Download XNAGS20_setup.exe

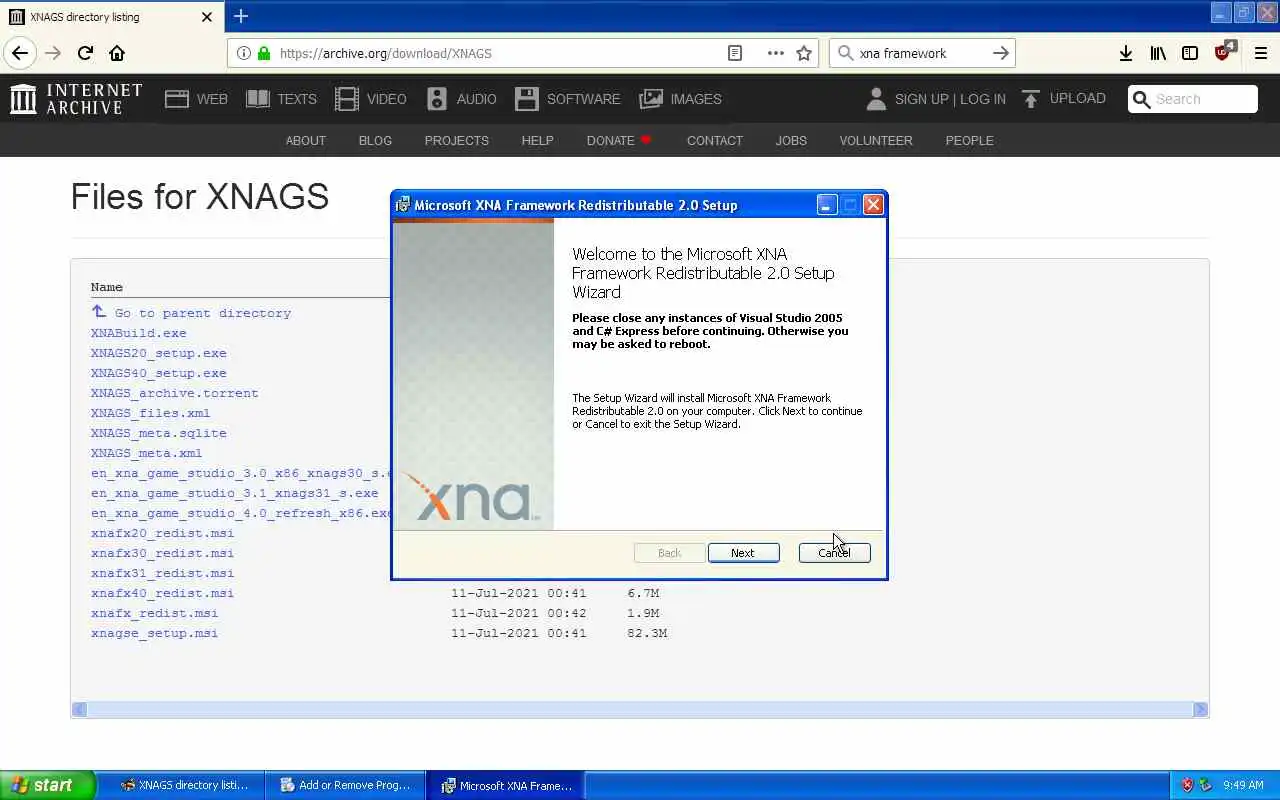click(x=158, y=353)
